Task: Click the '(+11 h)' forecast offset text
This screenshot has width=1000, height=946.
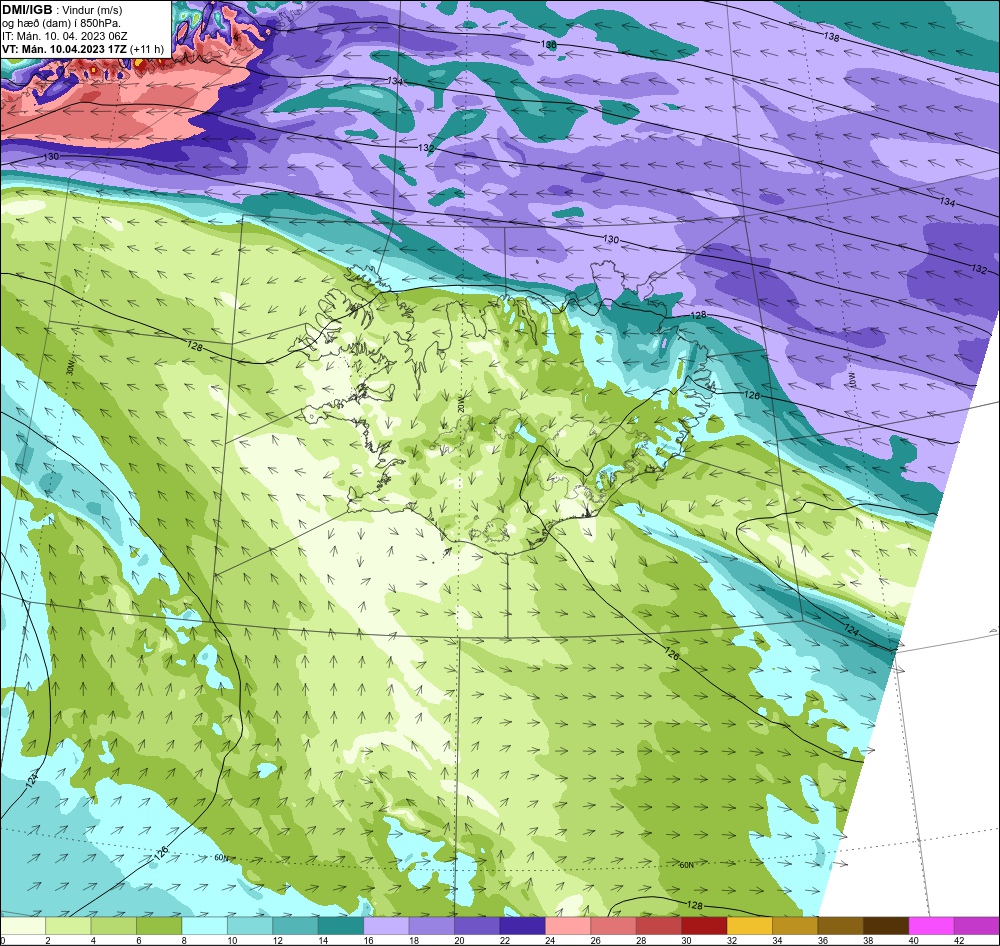Action: click(147, 49)
